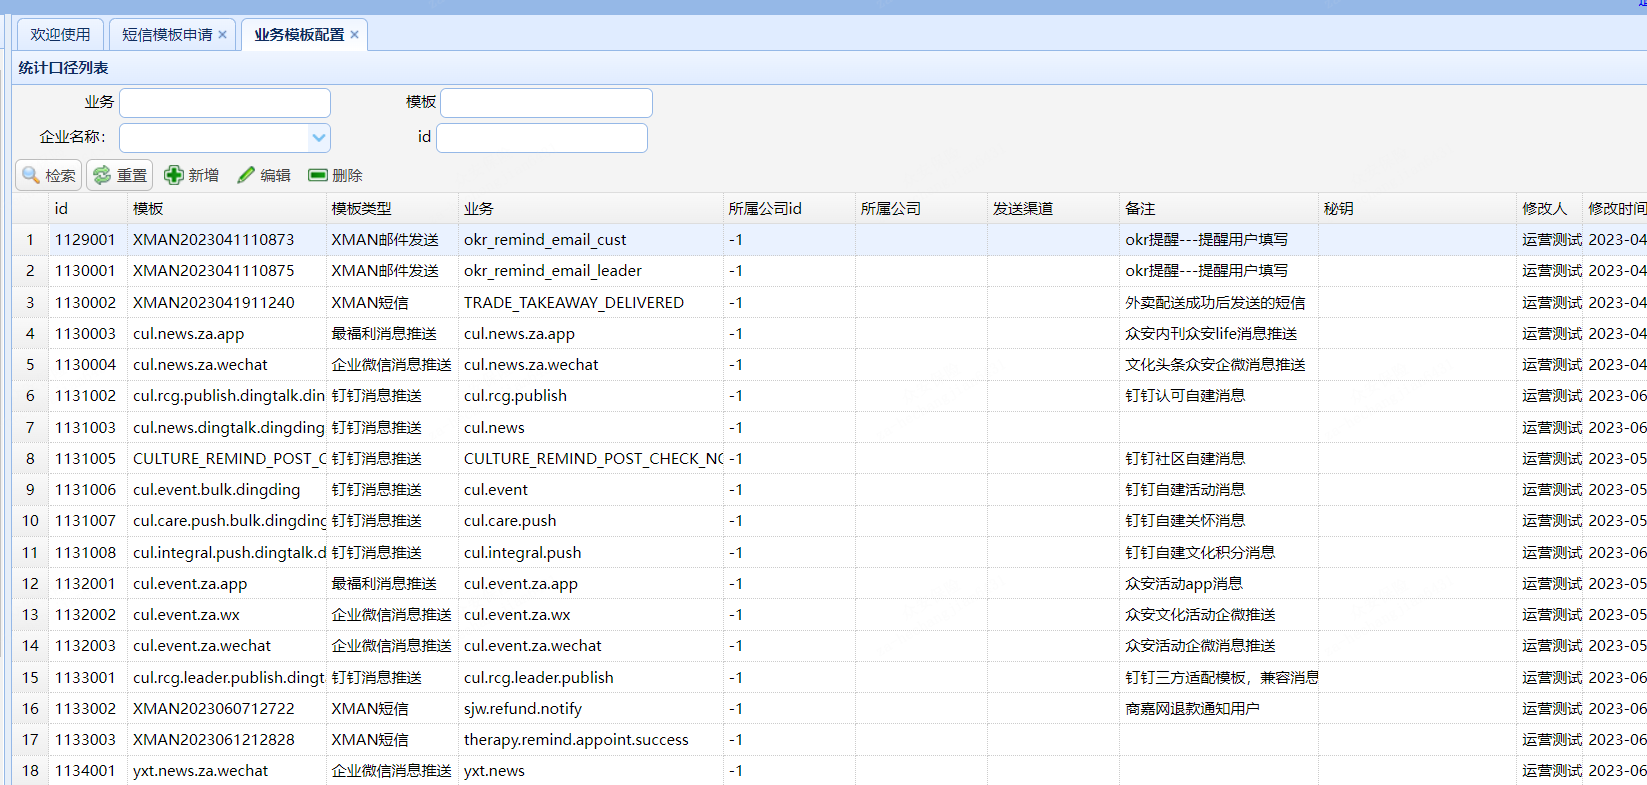Focus the 模板 search input field

(x=547, y=102)
